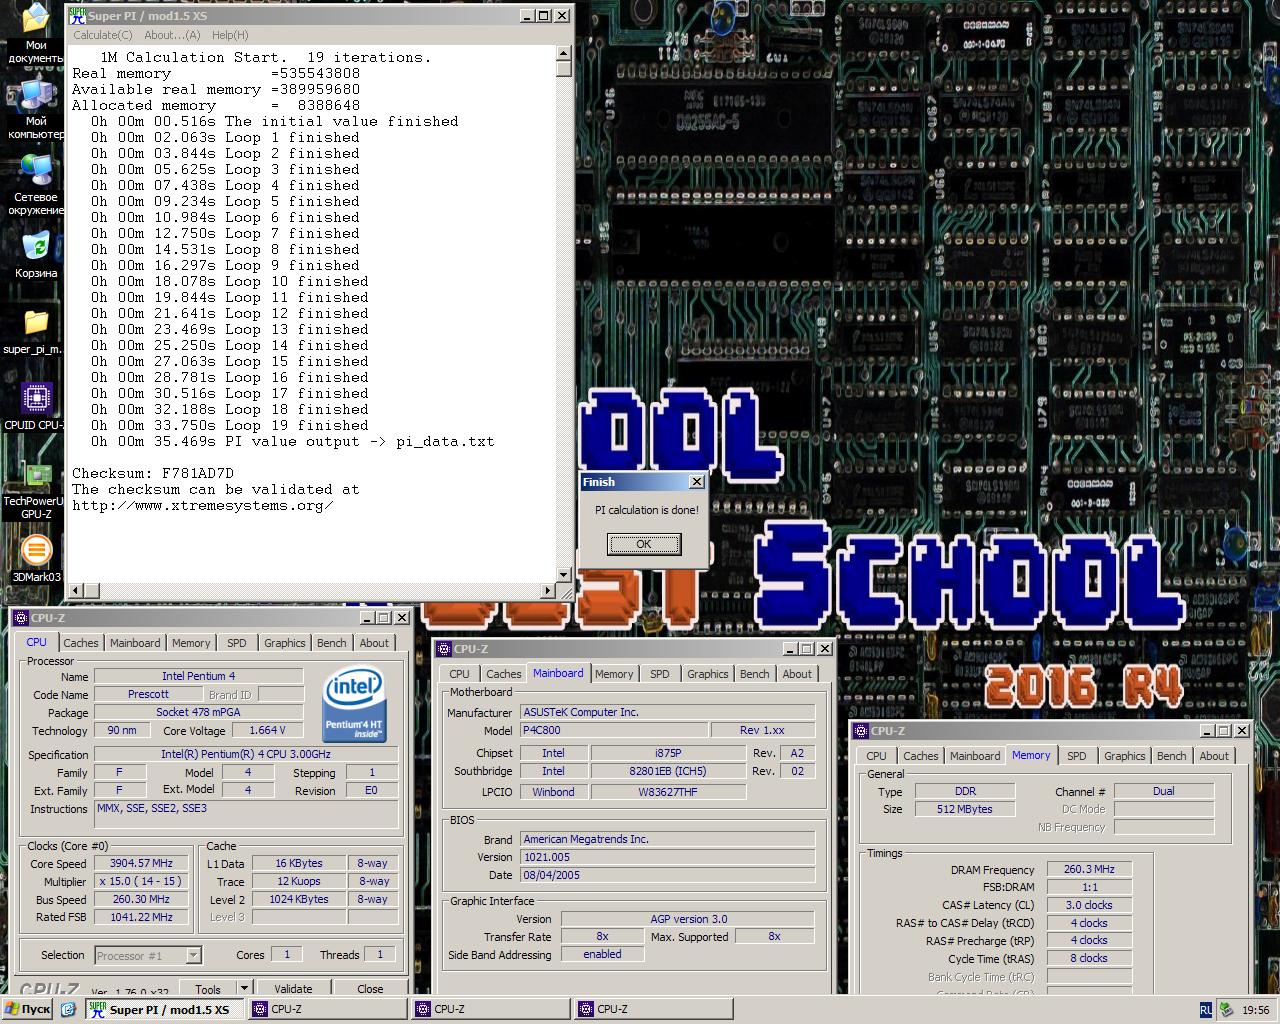Click Super PI vertical scrollbar down arrow
Screen dimensions: 1280x1024
[x=564, y=575]
